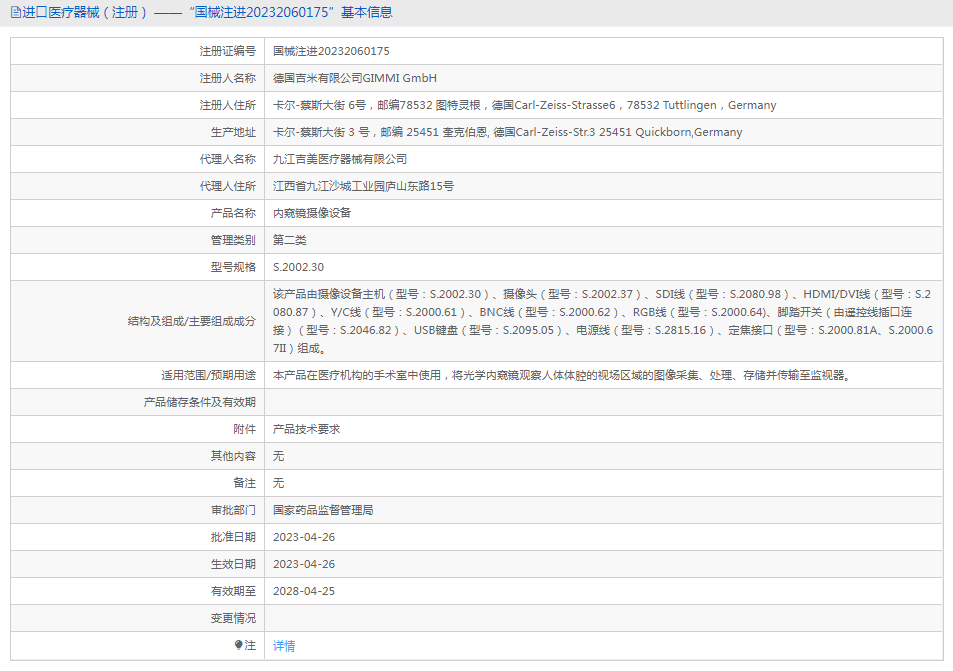Viewport: 953px width, 671px height.
Task: Click management category value 第二类
Action: pos(289,240)
